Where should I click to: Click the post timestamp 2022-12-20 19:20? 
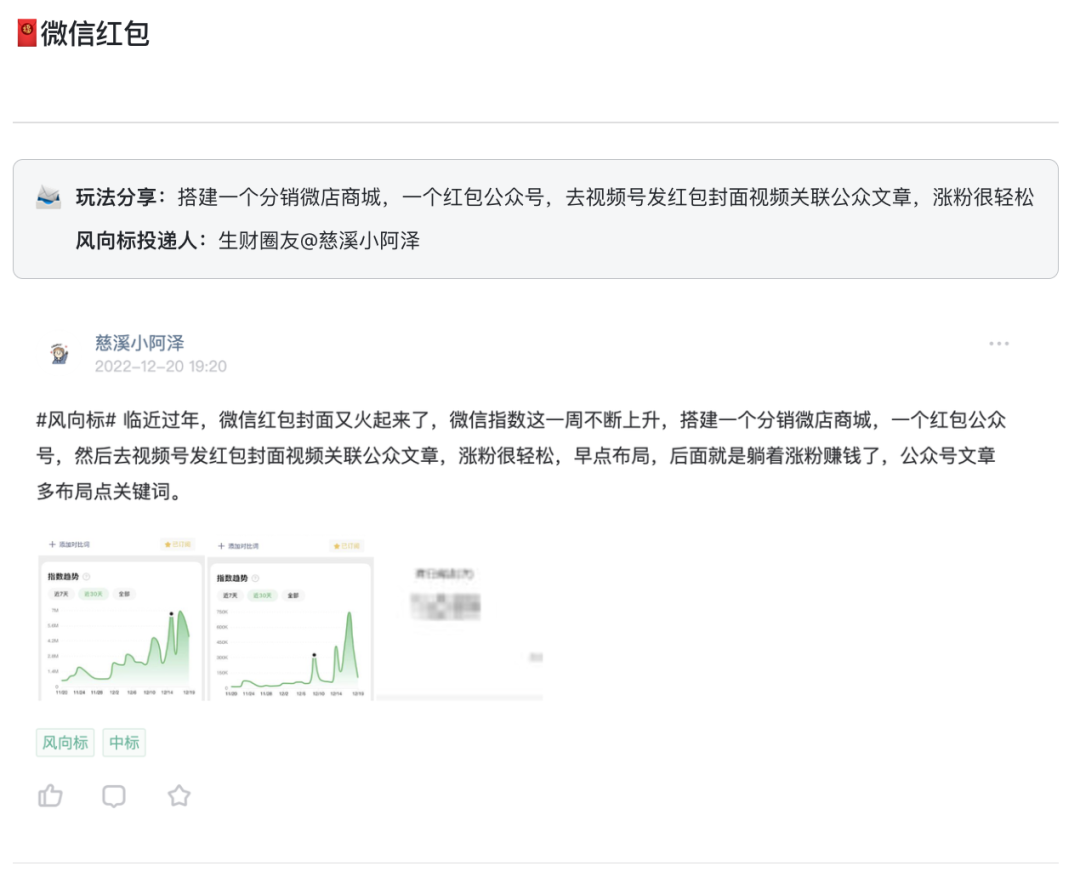click(160, 366)
